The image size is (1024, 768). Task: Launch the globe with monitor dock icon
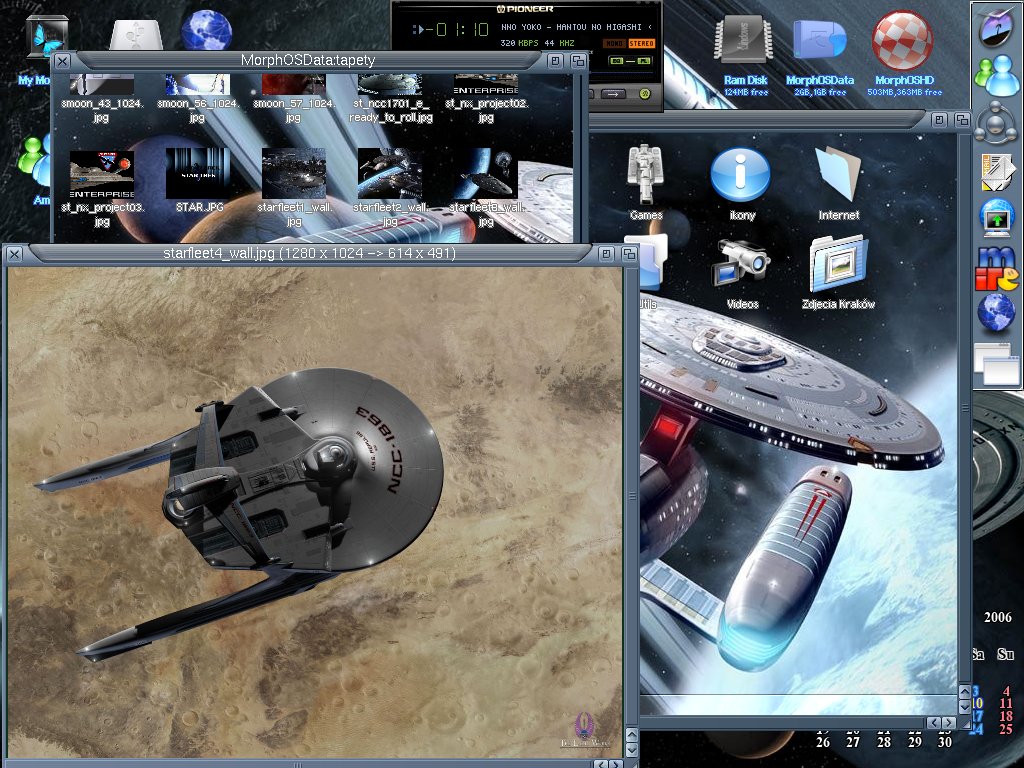[997, 217]
